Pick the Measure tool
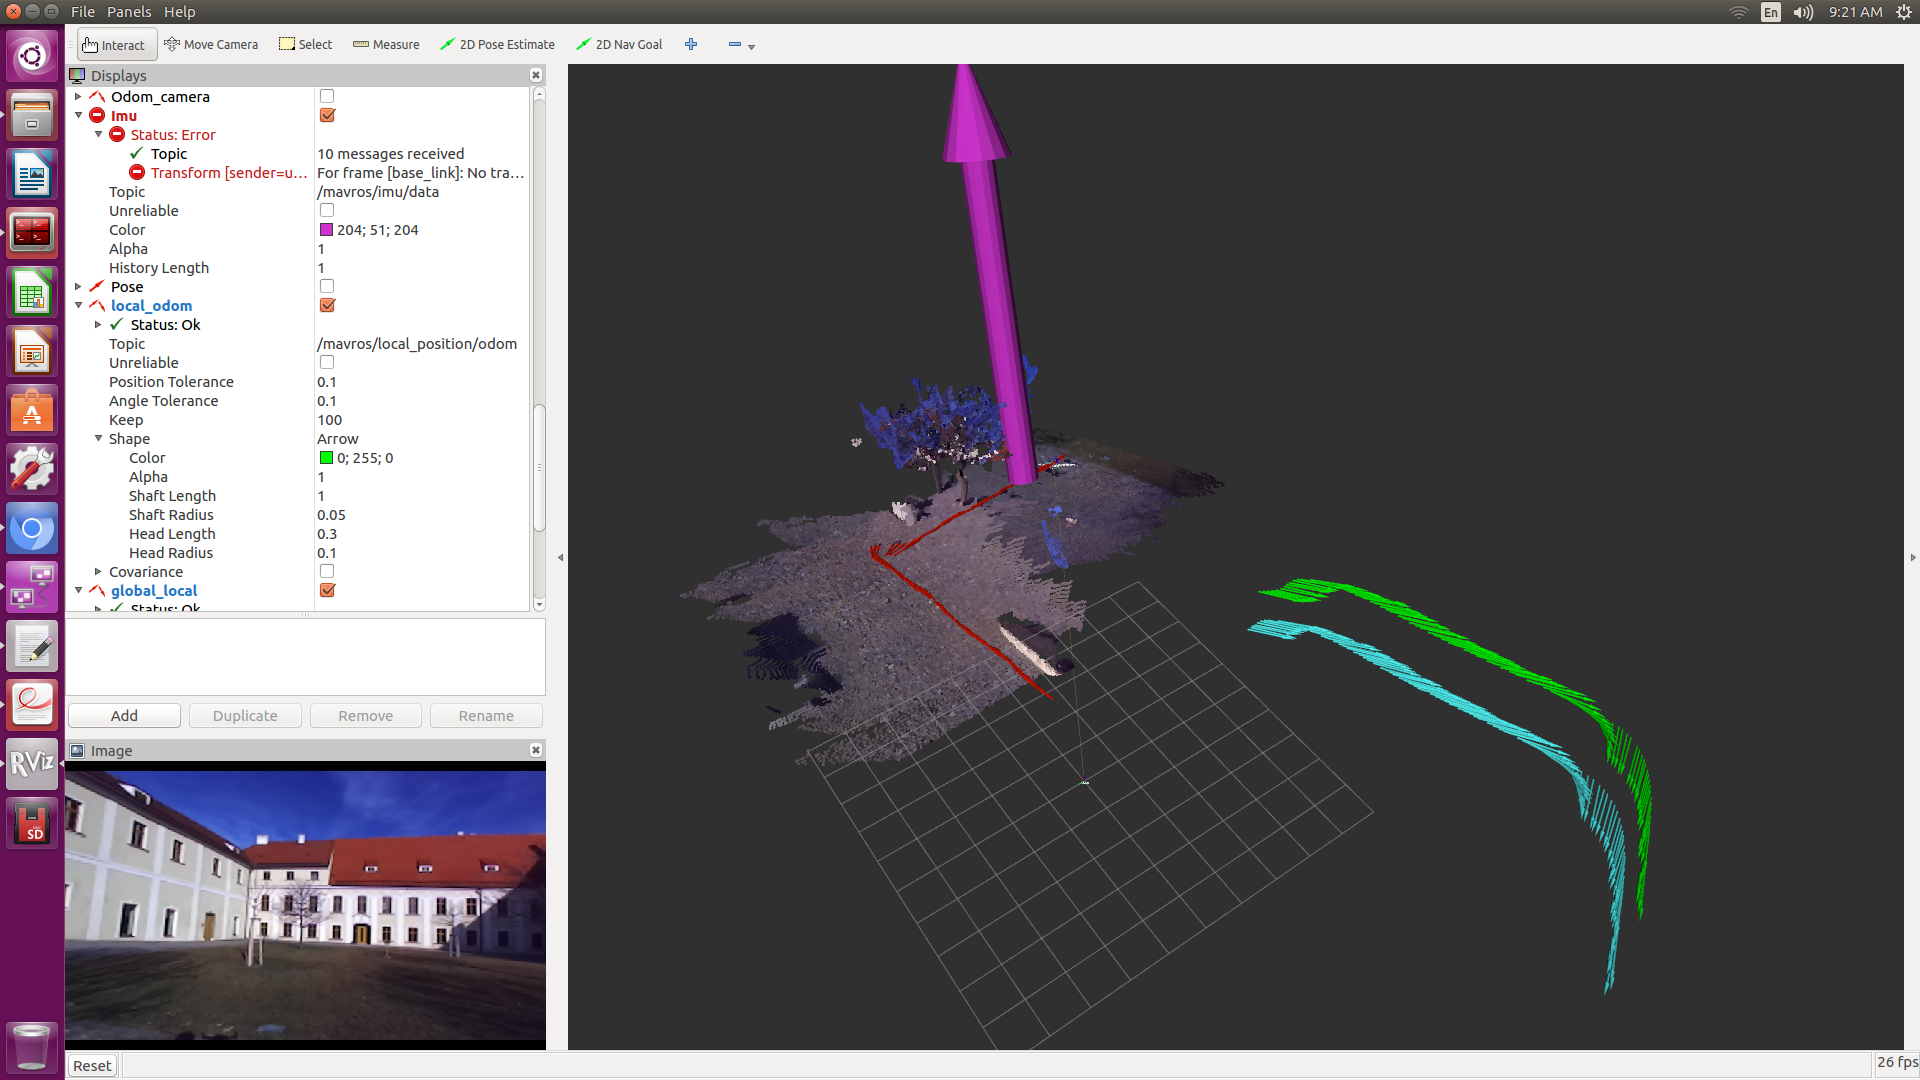Viewport: 1920px width, 1080px height. point(386,45)
